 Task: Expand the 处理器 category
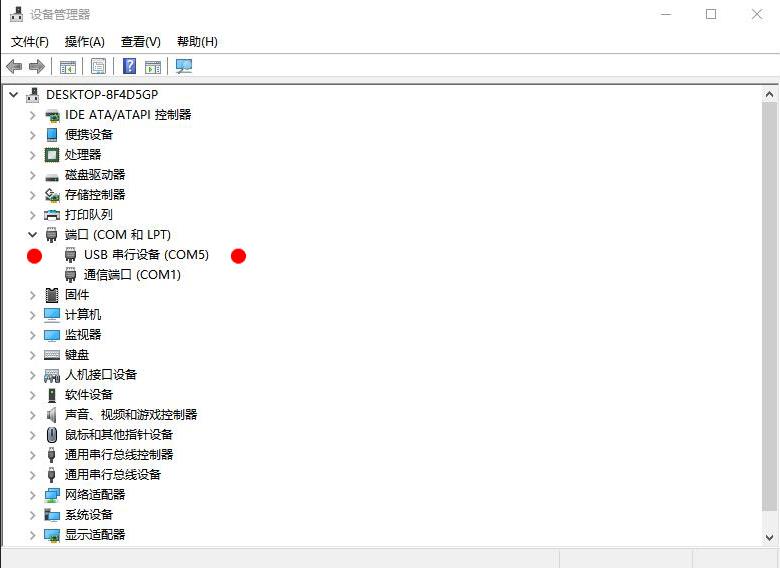point(33,155)
